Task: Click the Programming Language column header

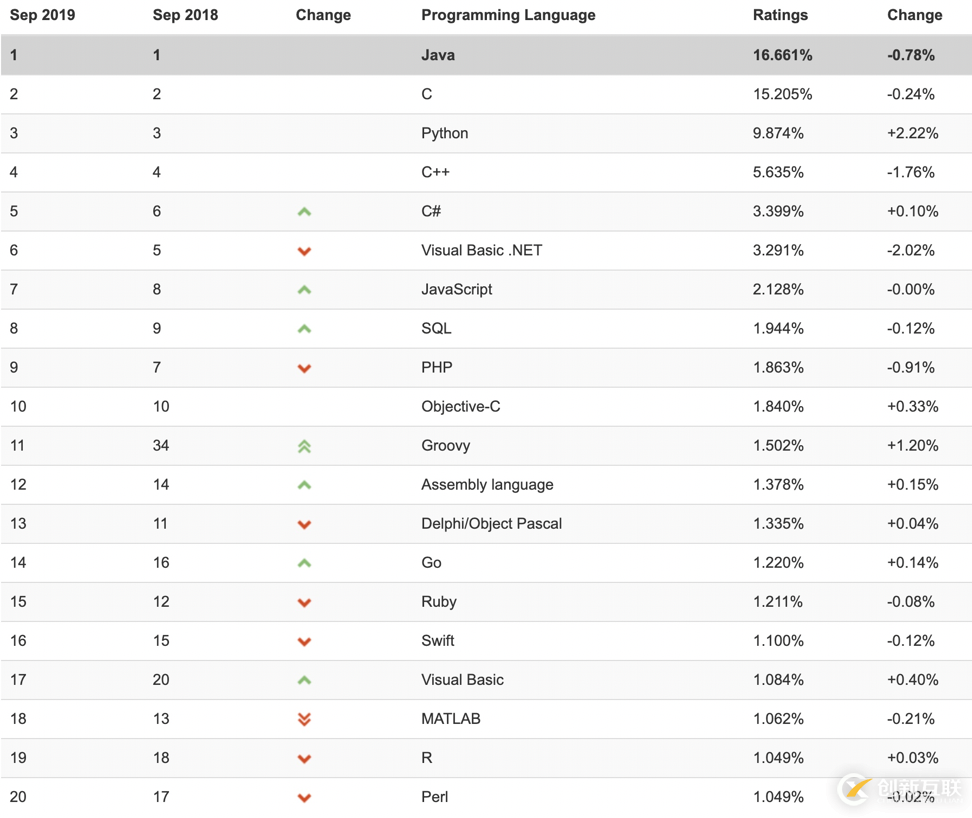Action: pyautogui.click(x=508, y=15)
